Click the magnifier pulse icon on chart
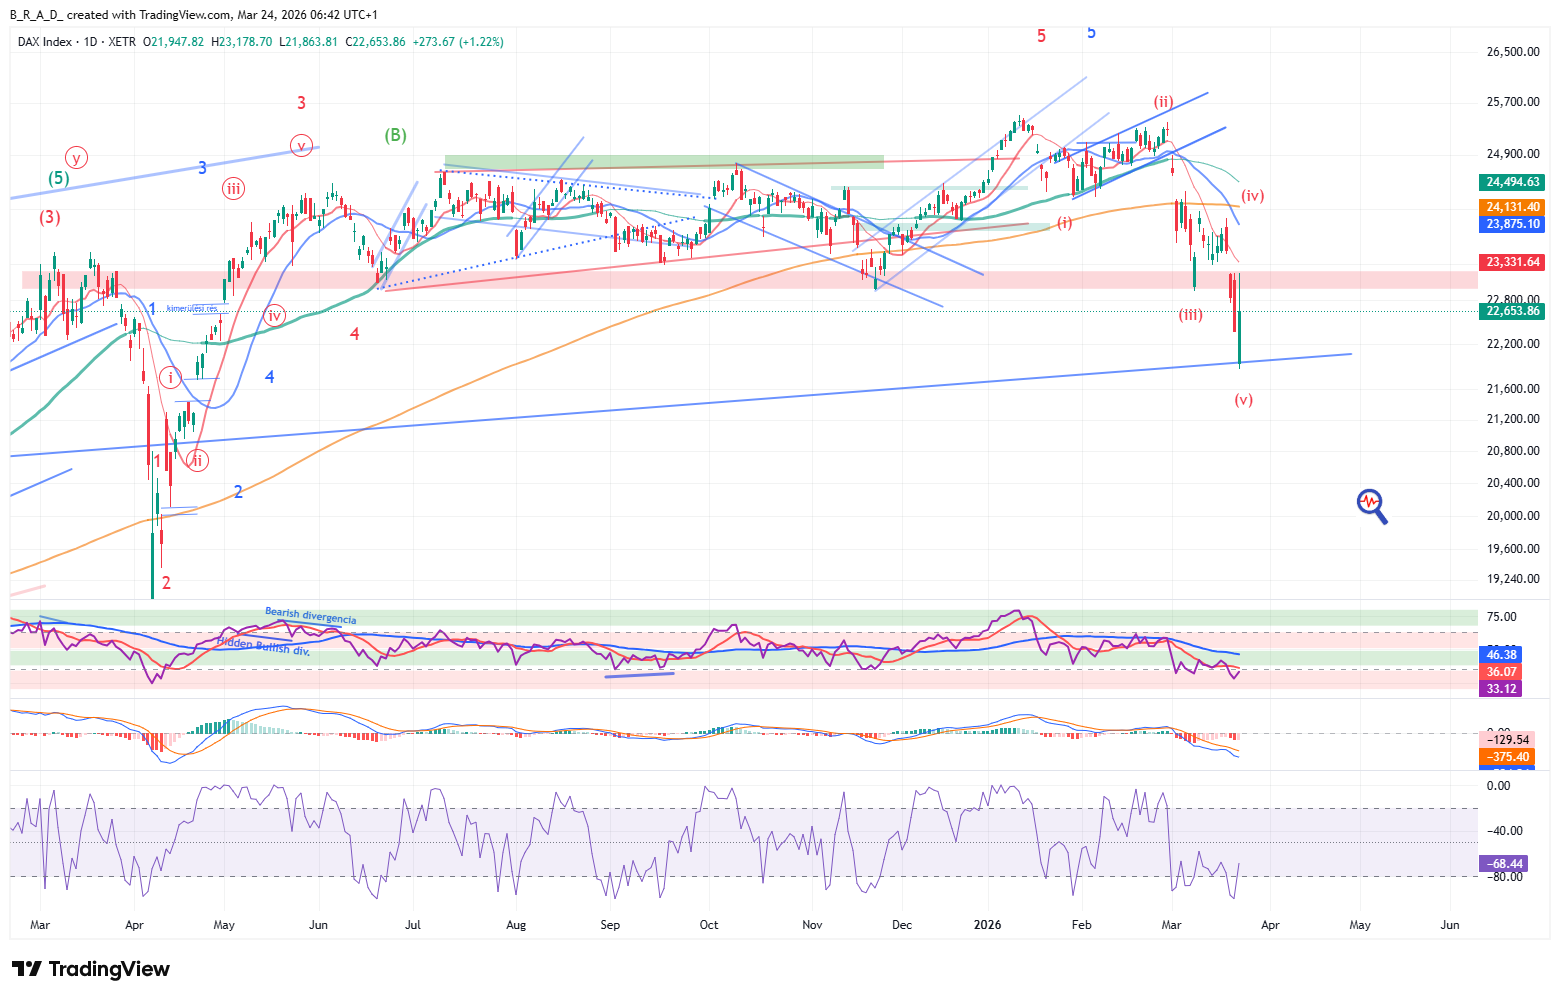The height and width of the screenshot is (999, 1560). coord(1371,505)
